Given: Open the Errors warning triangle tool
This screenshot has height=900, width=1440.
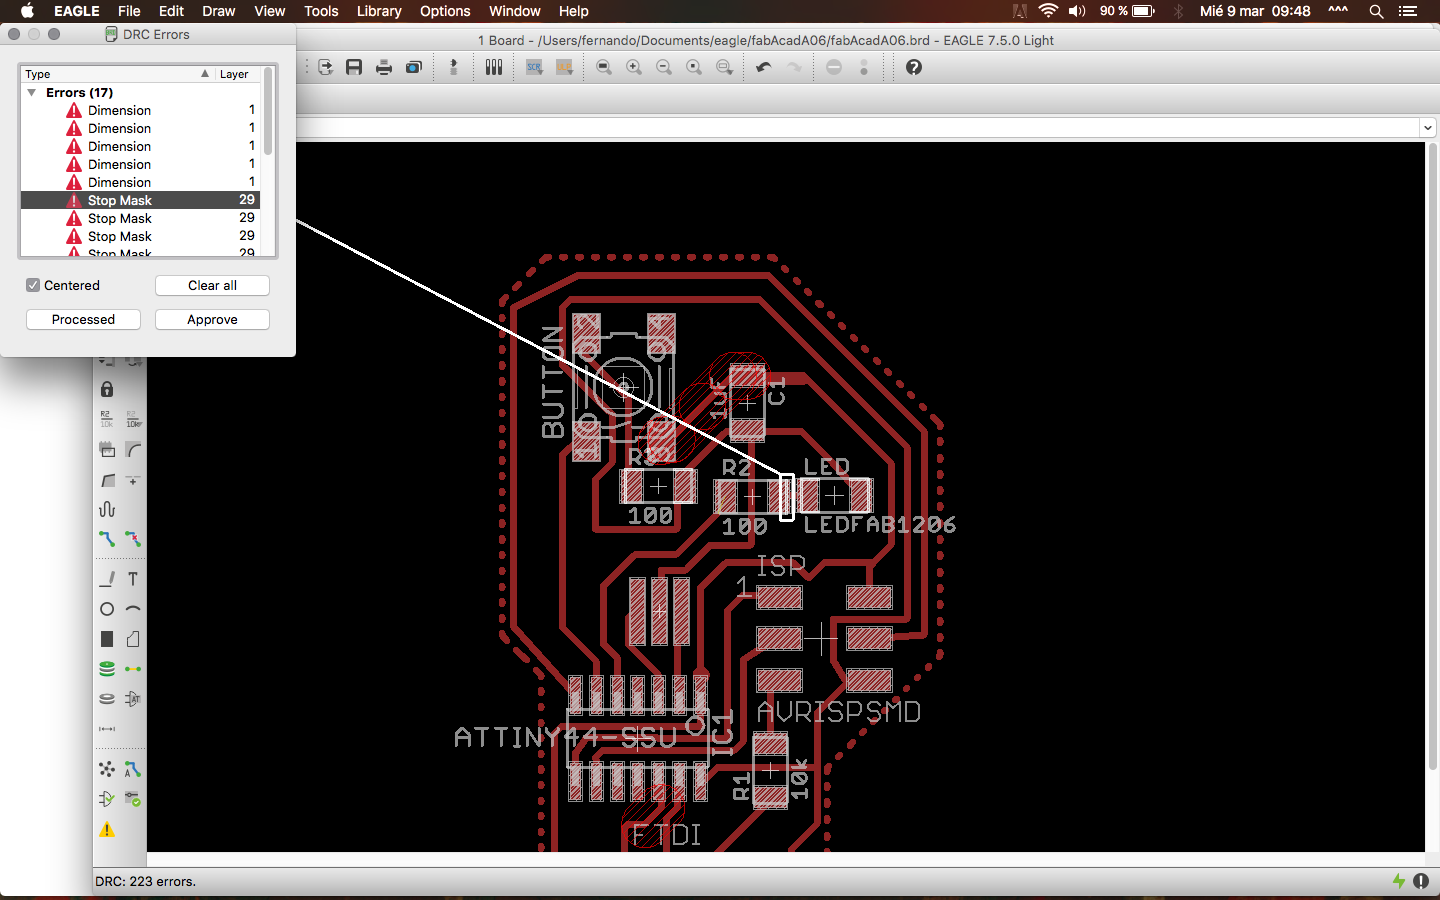Looking at the screenshot, I should [x=107, y=829].
